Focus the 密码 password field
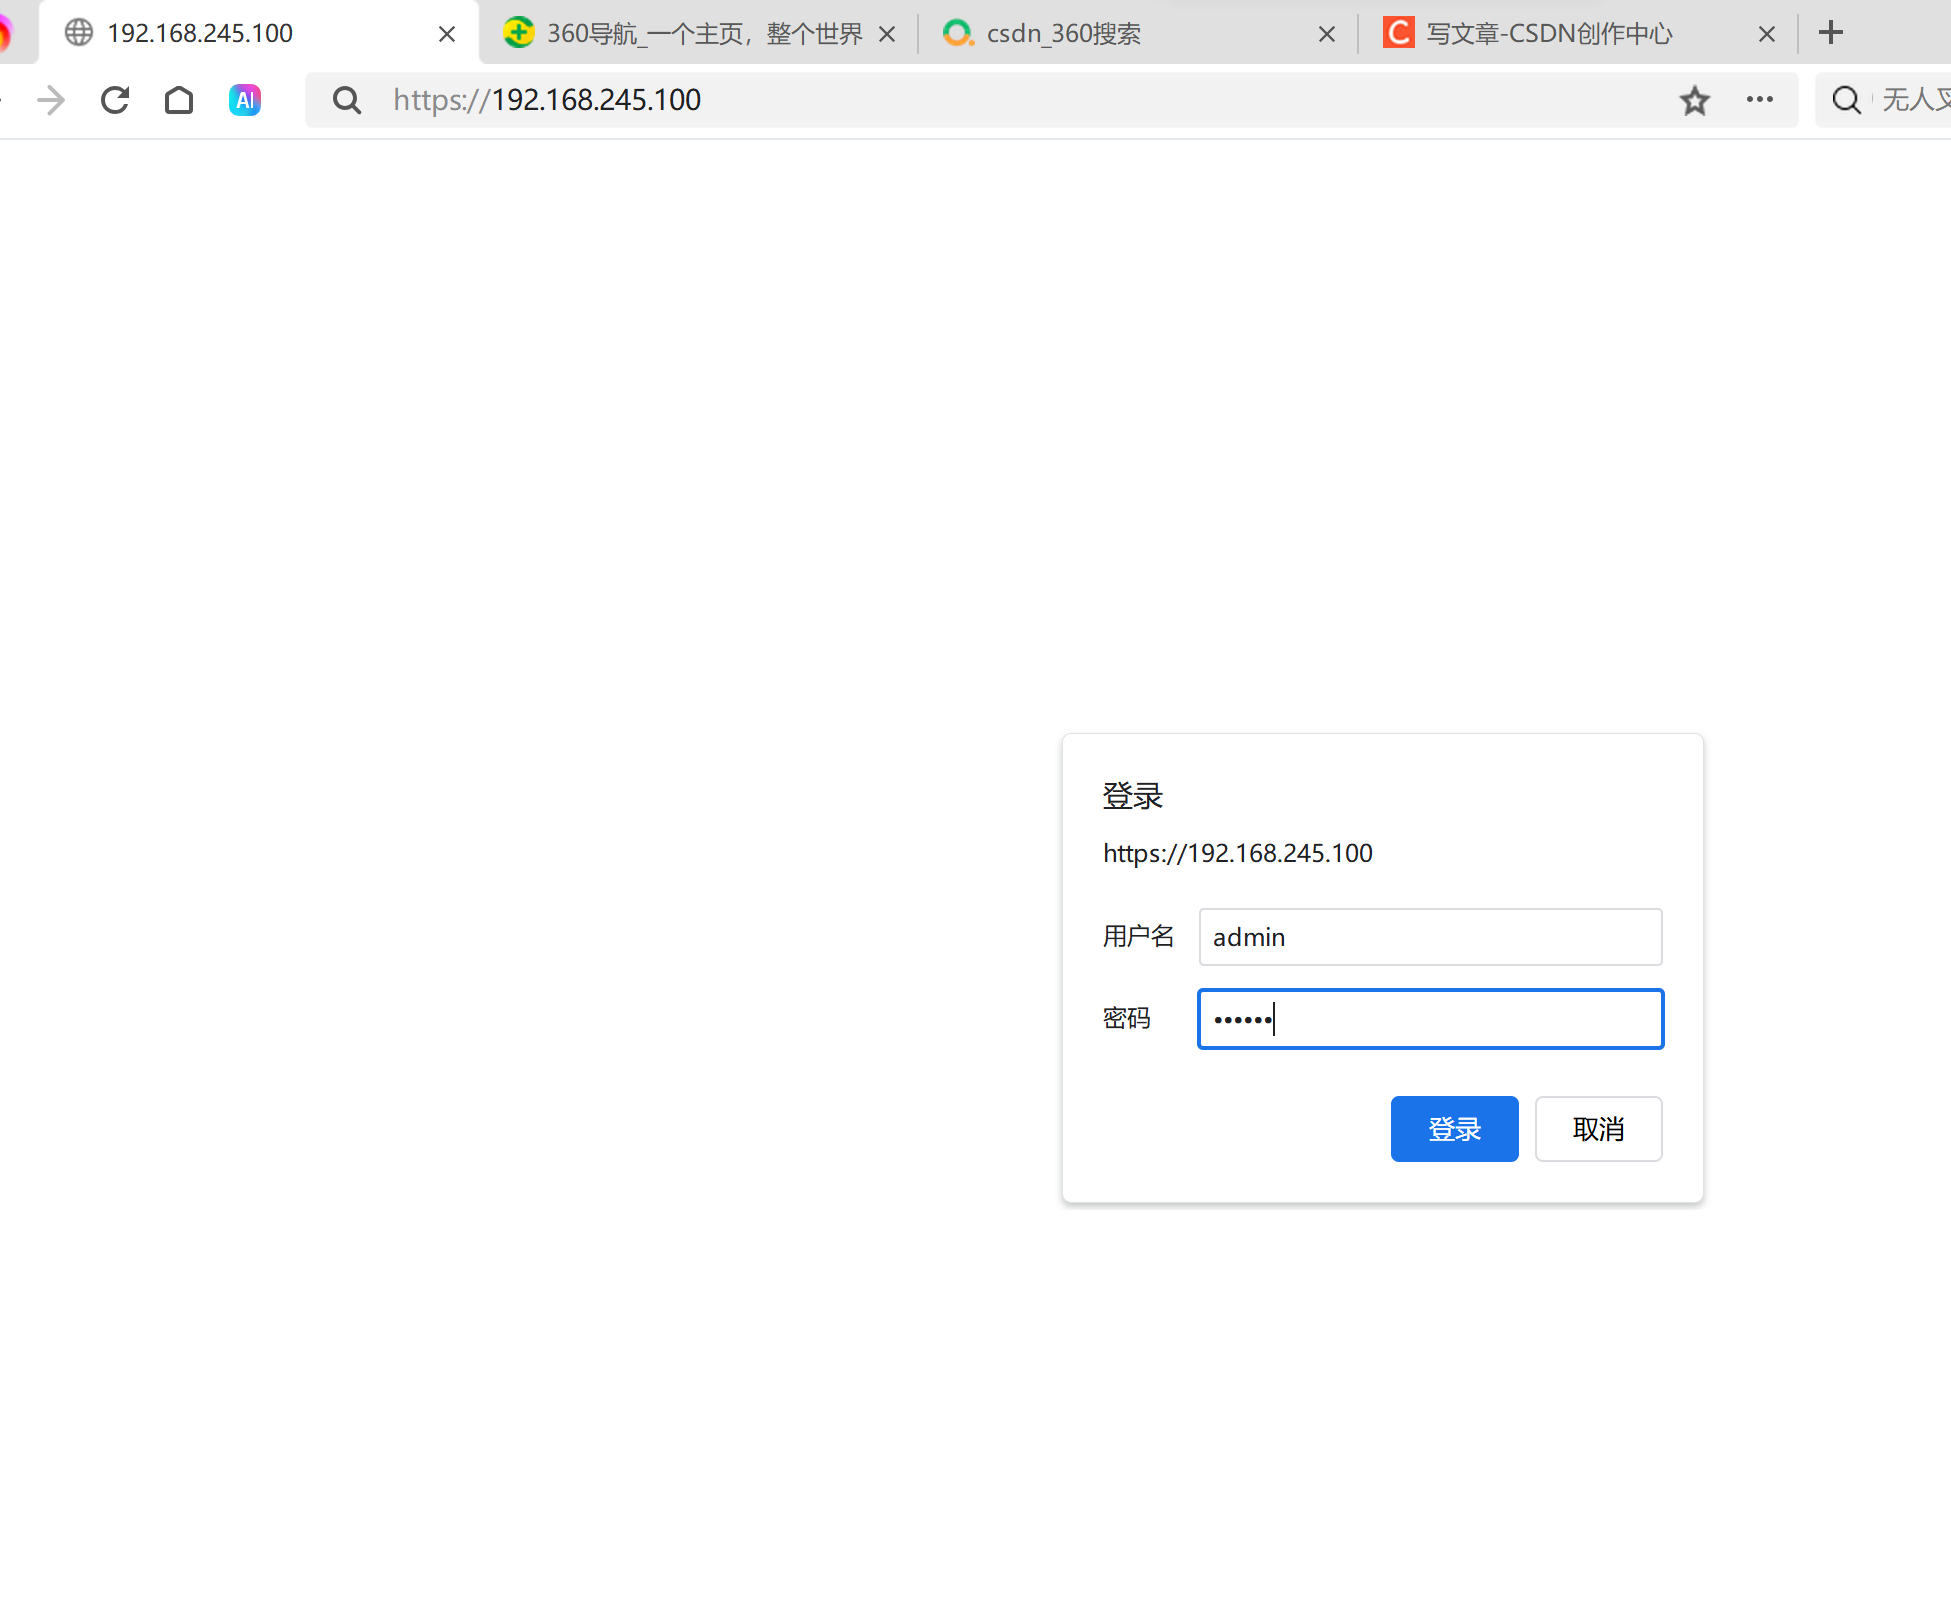This screenshot has height=1609, width=1951. 1430,1019
